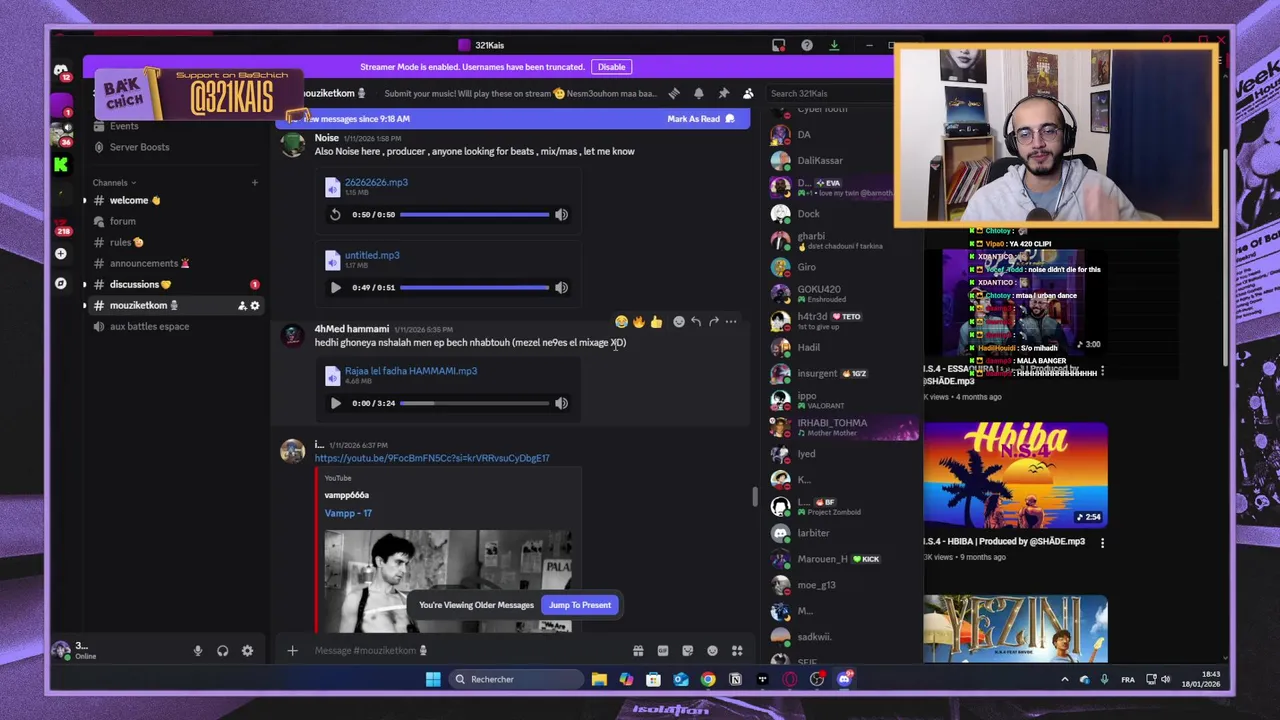
Task: Focus the Search 321Kais field
Action: (828, 93)
